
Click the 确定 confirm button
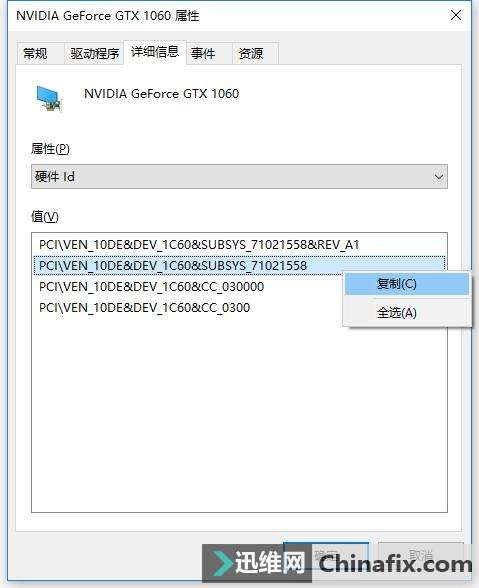[x=326, y=555]
